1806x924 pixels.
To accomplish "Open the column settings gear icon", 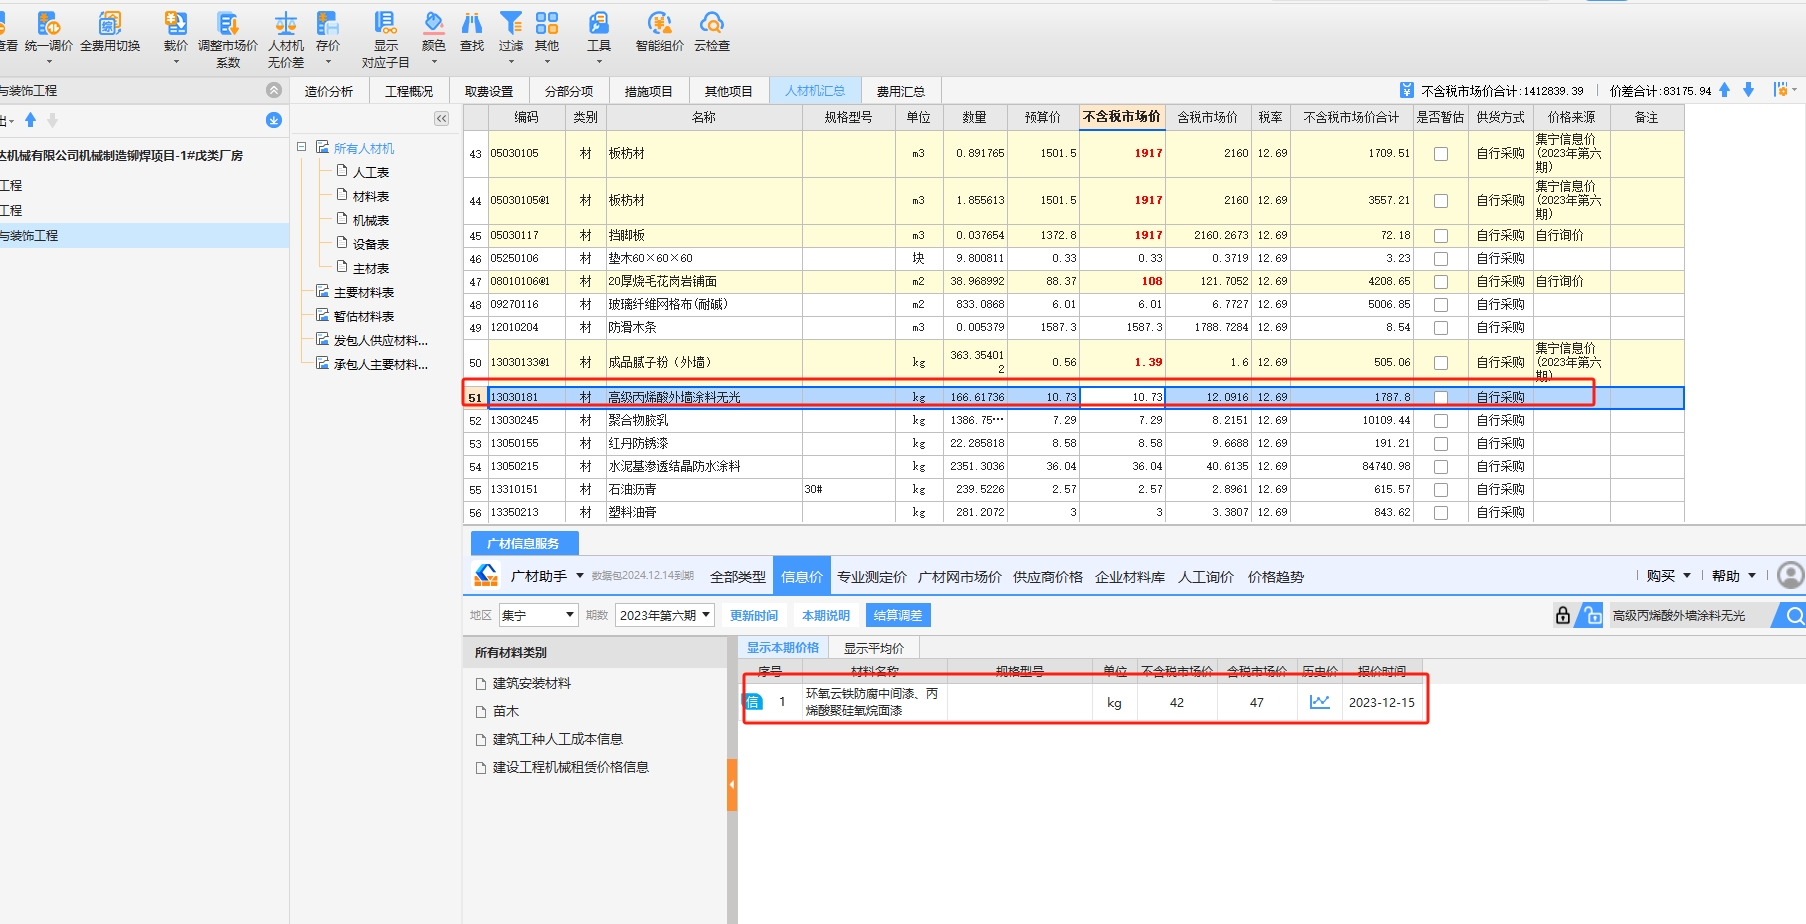I will pos(1781,90).
